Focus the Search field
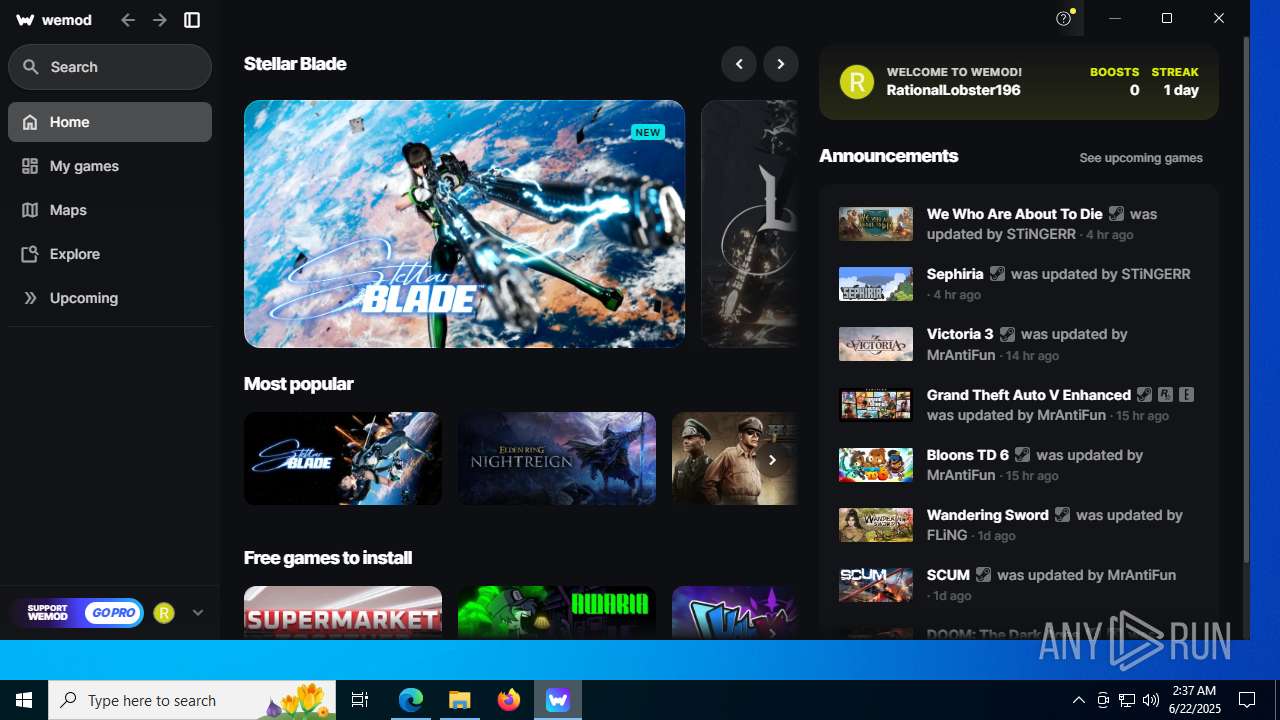The width and height of the screenshot is (1280, 720). 110,67
